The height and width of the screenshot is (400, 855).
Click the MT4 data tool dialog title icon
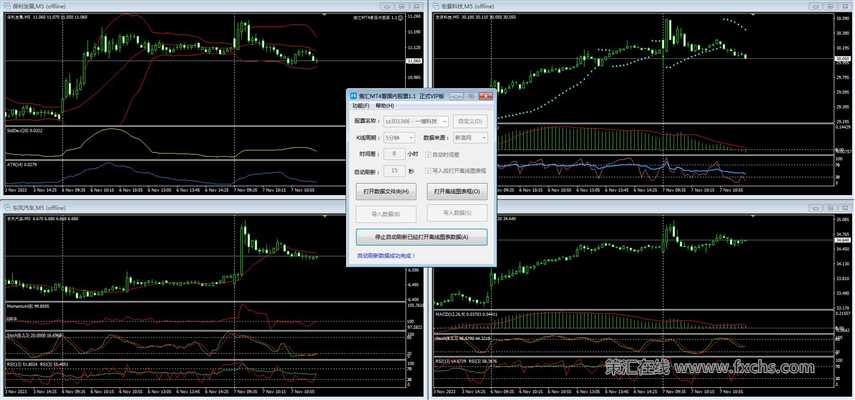pos(353,96)
